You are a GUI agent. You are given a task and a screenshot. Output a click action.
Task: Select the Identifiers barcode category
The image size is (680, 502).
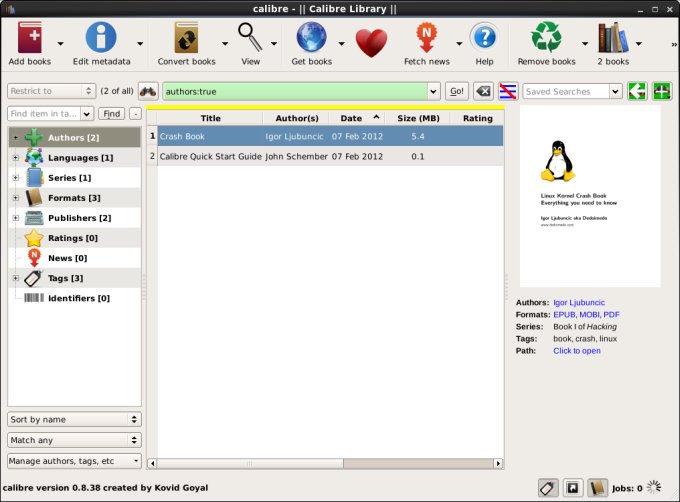(74, 298)
